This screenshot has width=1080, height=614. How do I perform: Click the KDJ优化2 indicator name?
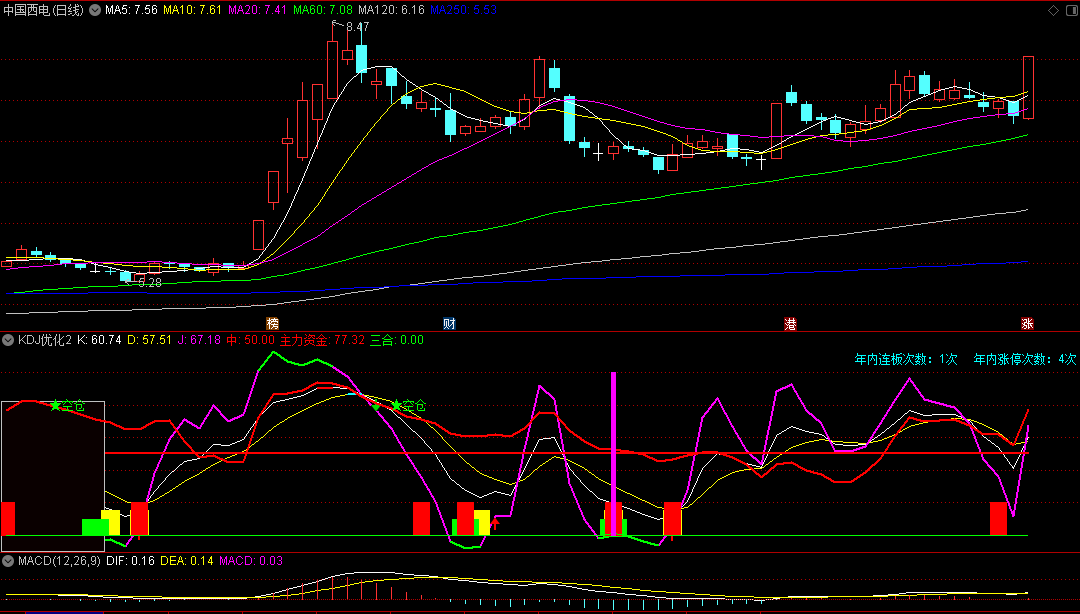pyautogui.click(x=45, y=340)
